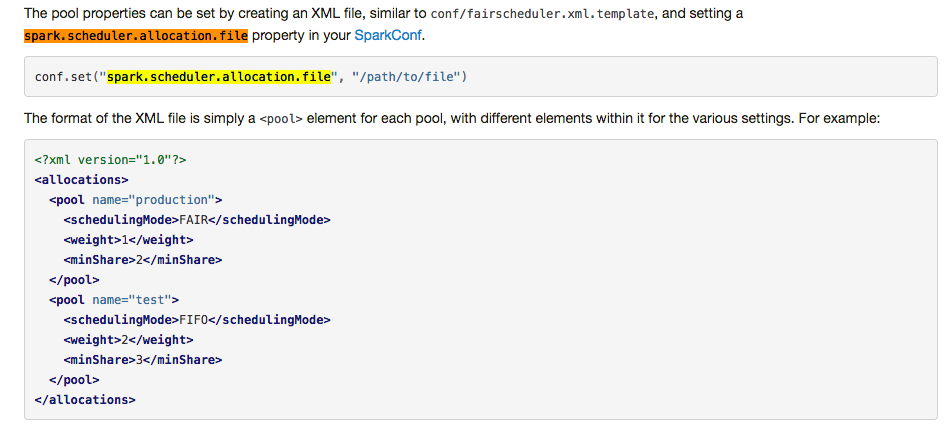Click the test pool's closing </pool> tag
Viewport: 951px width, 427px height.
coord(74,379)
